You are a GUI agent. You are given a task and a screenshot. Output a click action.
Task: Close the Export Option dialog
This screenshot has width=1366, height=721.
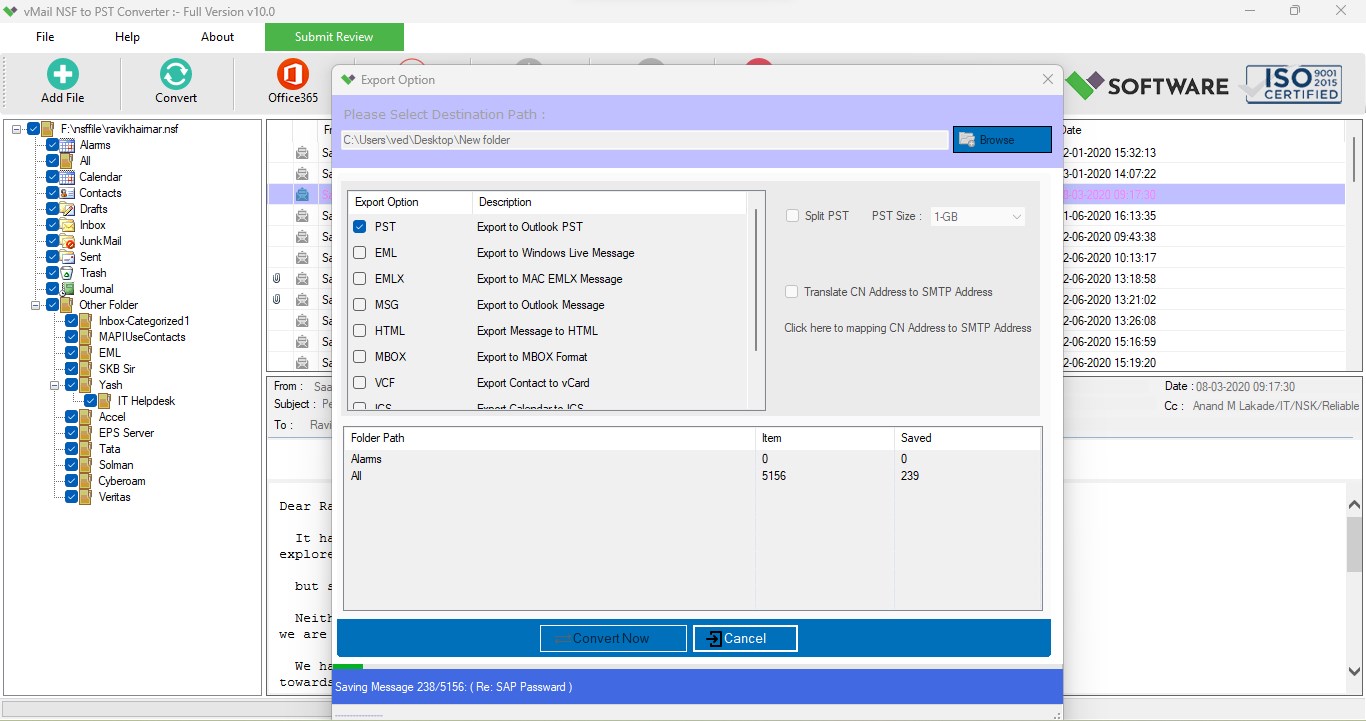[1047, 79]
